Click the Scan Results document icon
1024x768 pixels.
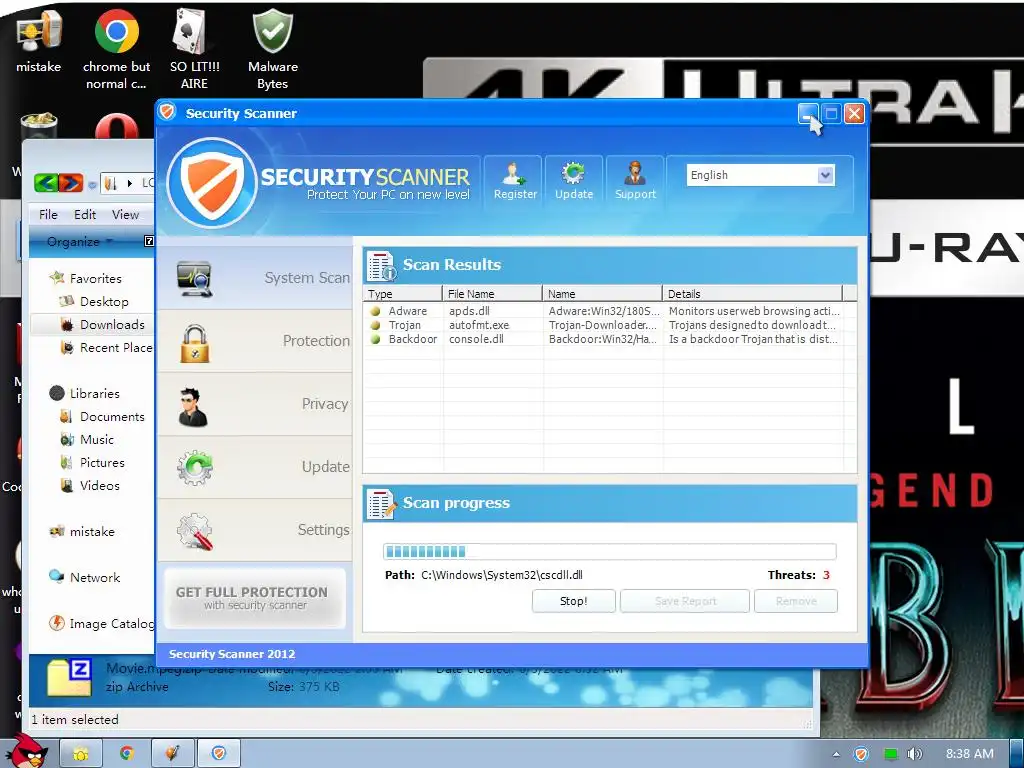(381, 265)
